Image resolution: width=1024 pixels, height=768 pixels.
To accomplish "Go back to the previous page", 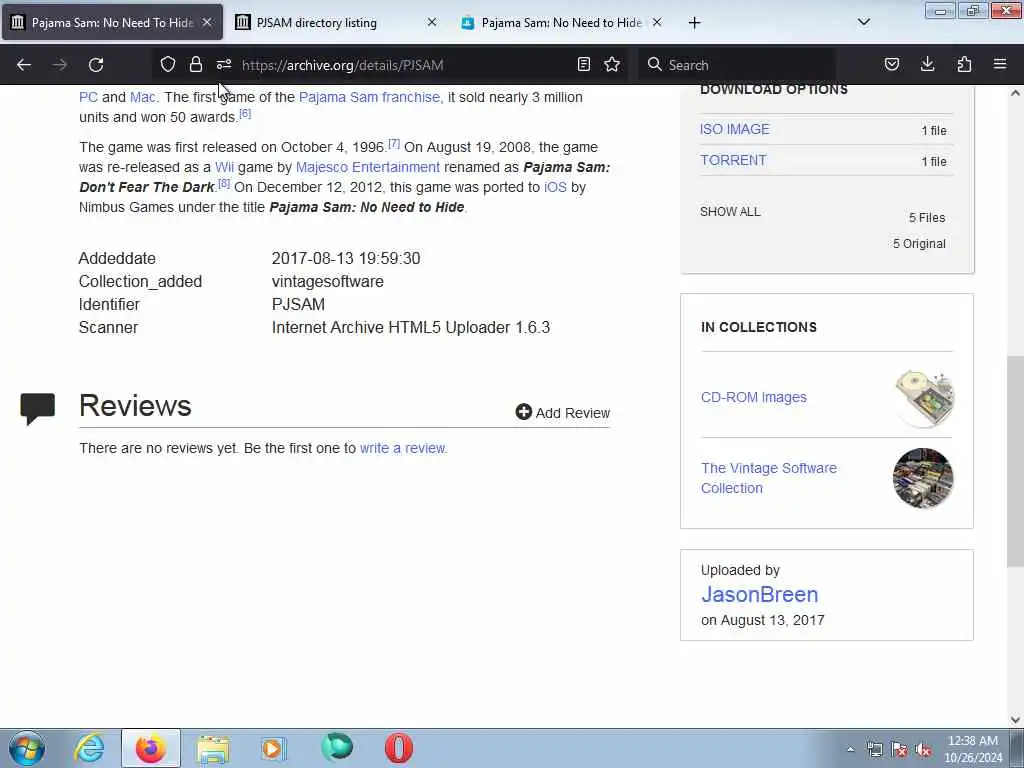I will click(24, 65).
